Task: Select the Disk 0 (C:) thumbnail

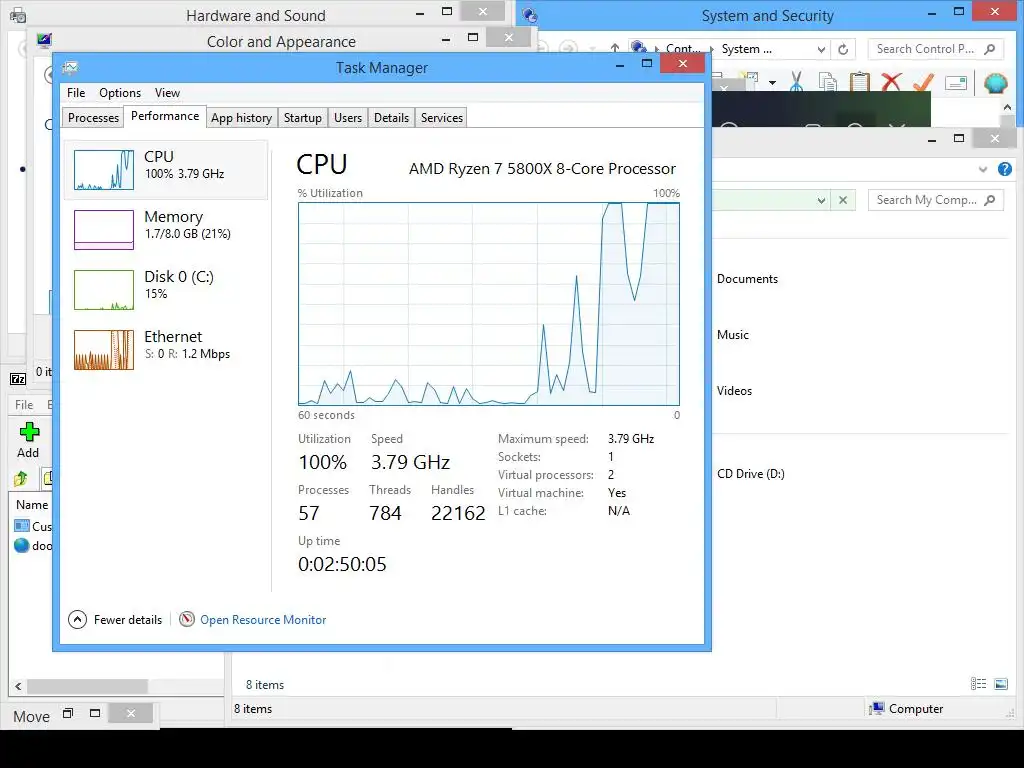Action: 104,289
